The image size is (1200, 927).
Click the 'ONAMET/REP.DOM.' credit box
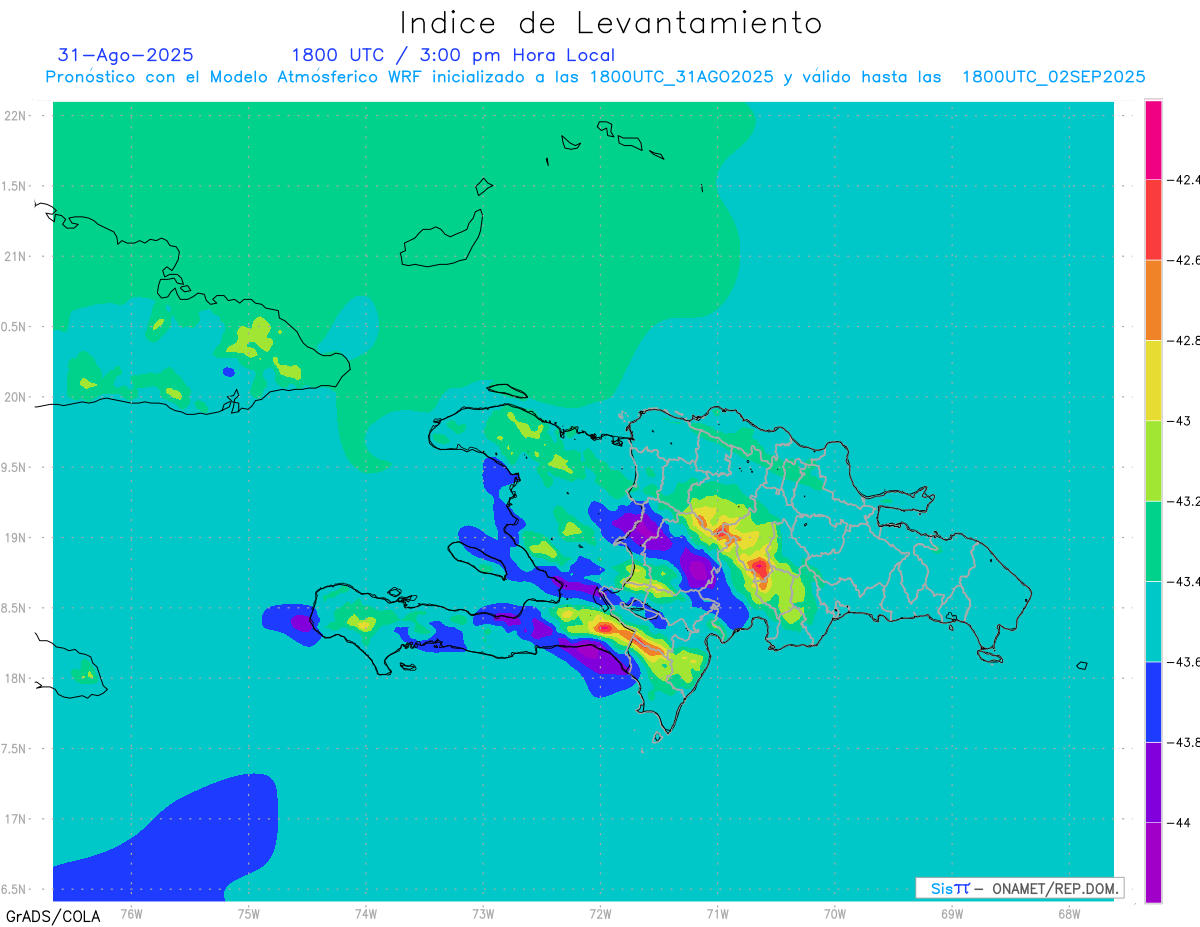coord(1019,888)
